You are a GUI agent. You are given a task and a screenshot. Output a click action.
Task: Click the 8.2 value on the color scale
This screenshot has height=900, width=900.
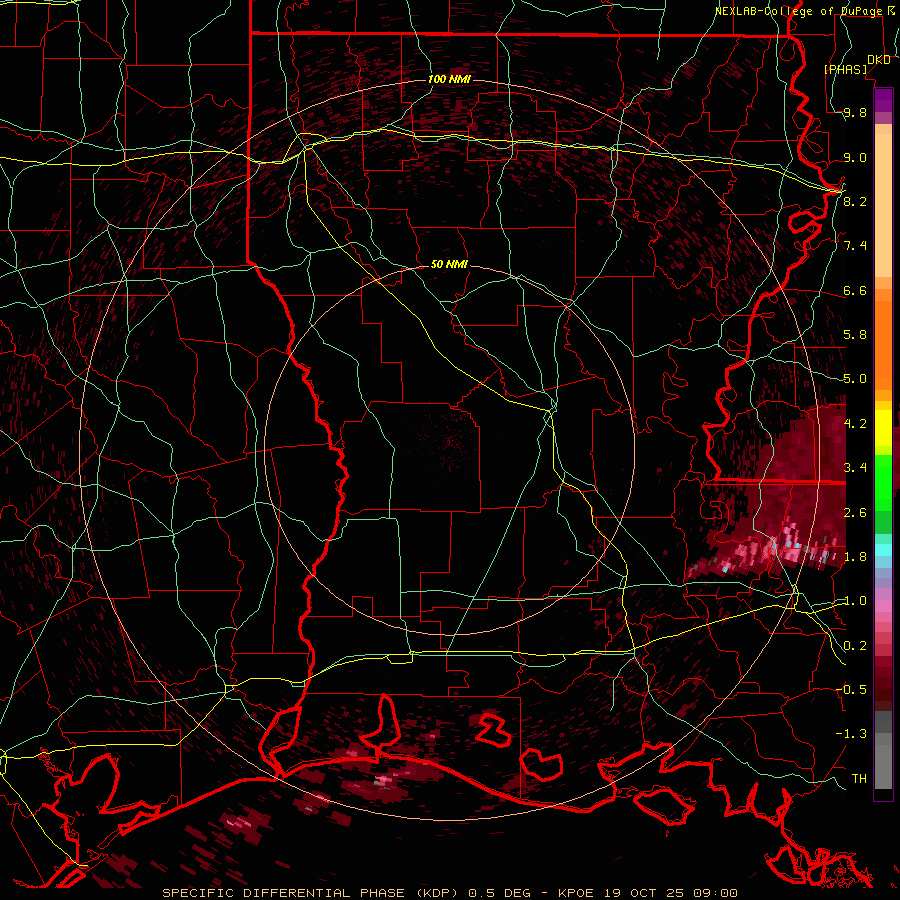855,201
